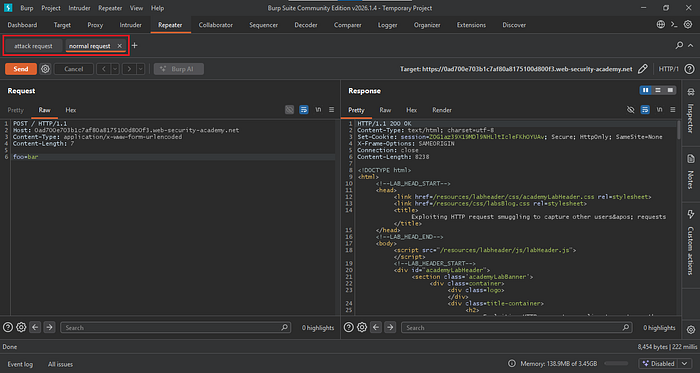Open Request editor hamburger menu
The image size is (700, 373).
331,110
